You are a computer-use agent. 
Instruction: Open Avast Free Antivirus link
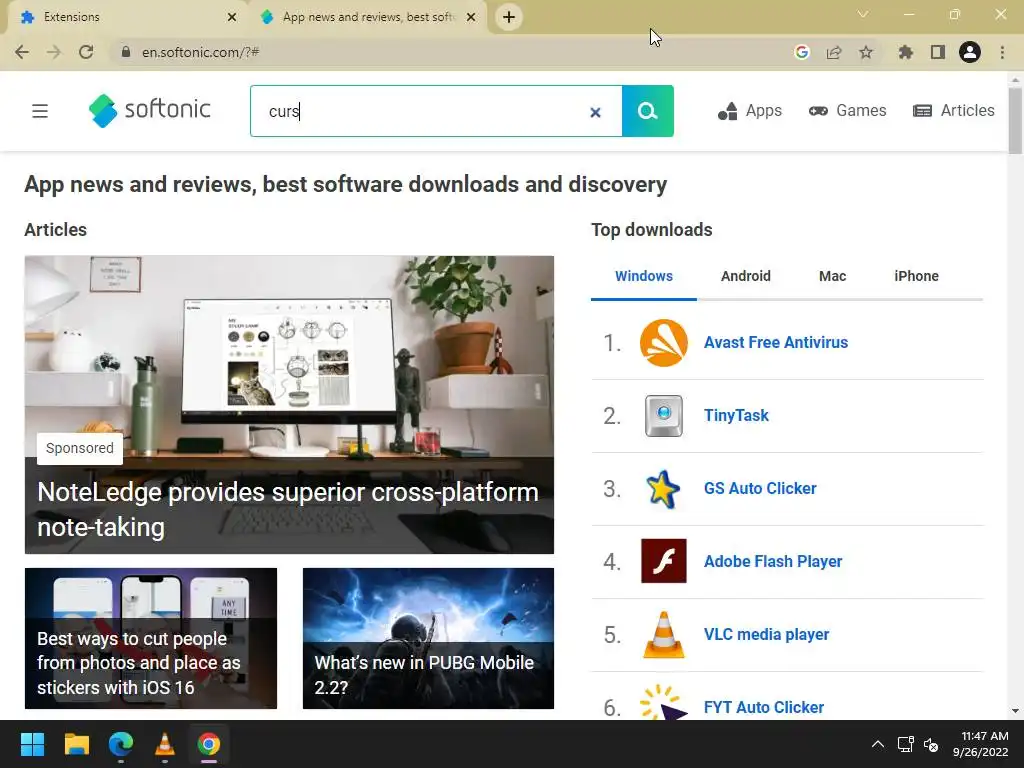(x=776, y=343)
